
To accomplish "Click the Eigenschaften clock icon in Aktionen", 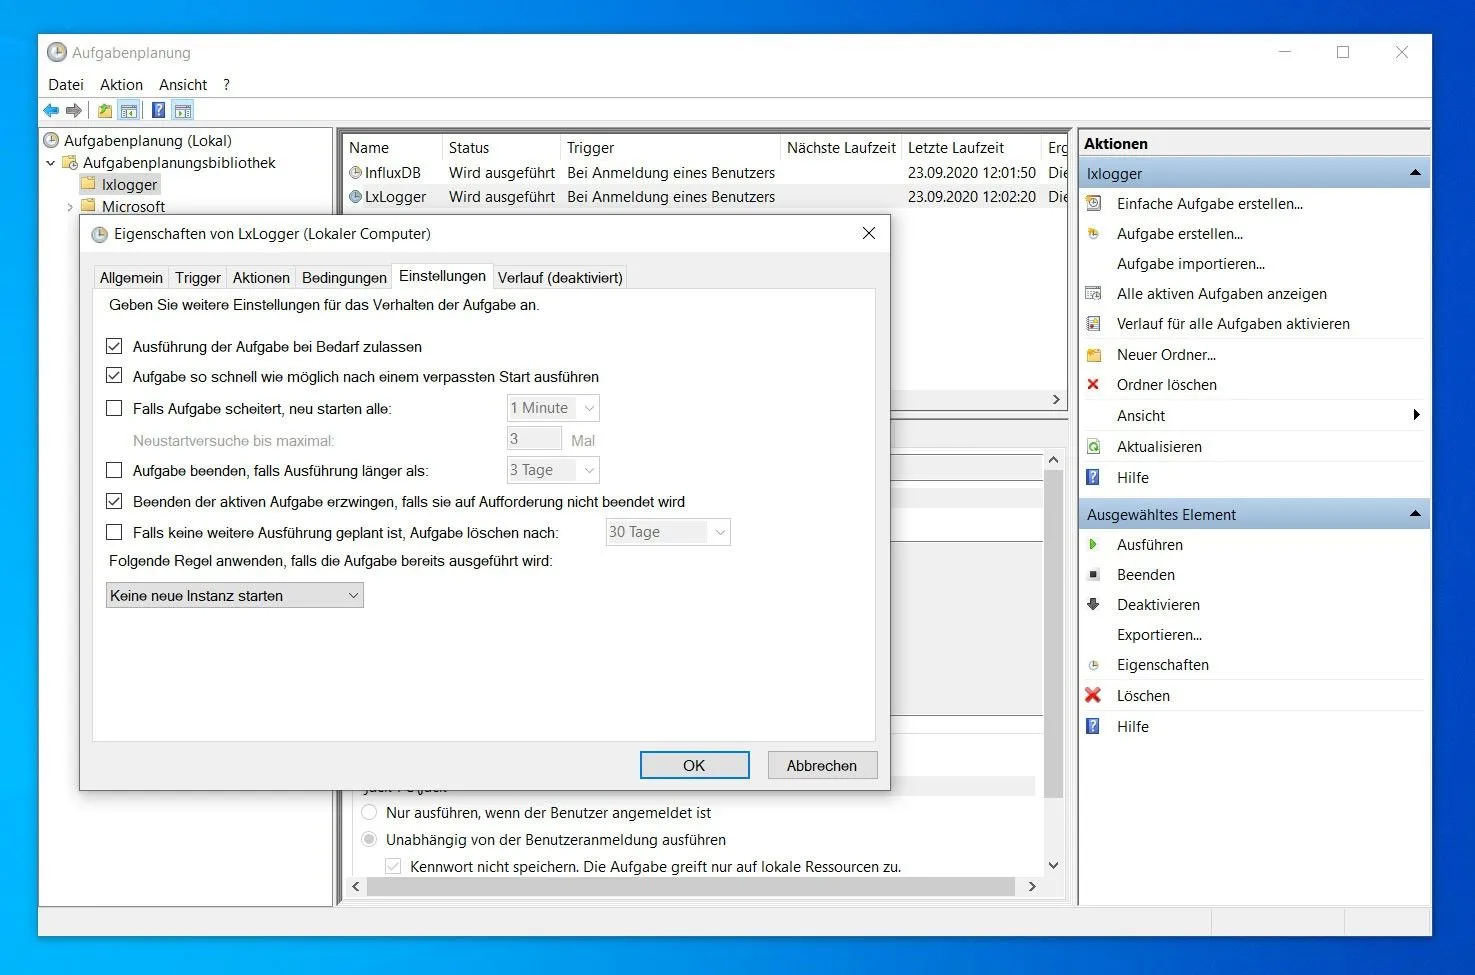I will (x=1094, y=665).
